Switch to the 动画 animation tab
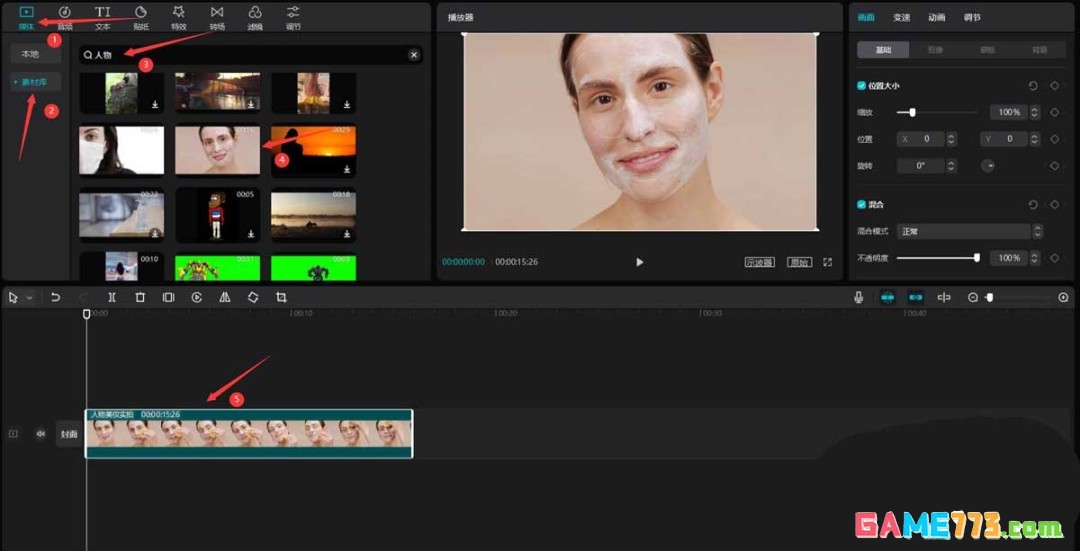This screenshot has height=551, width=1080. coord(937,17)
